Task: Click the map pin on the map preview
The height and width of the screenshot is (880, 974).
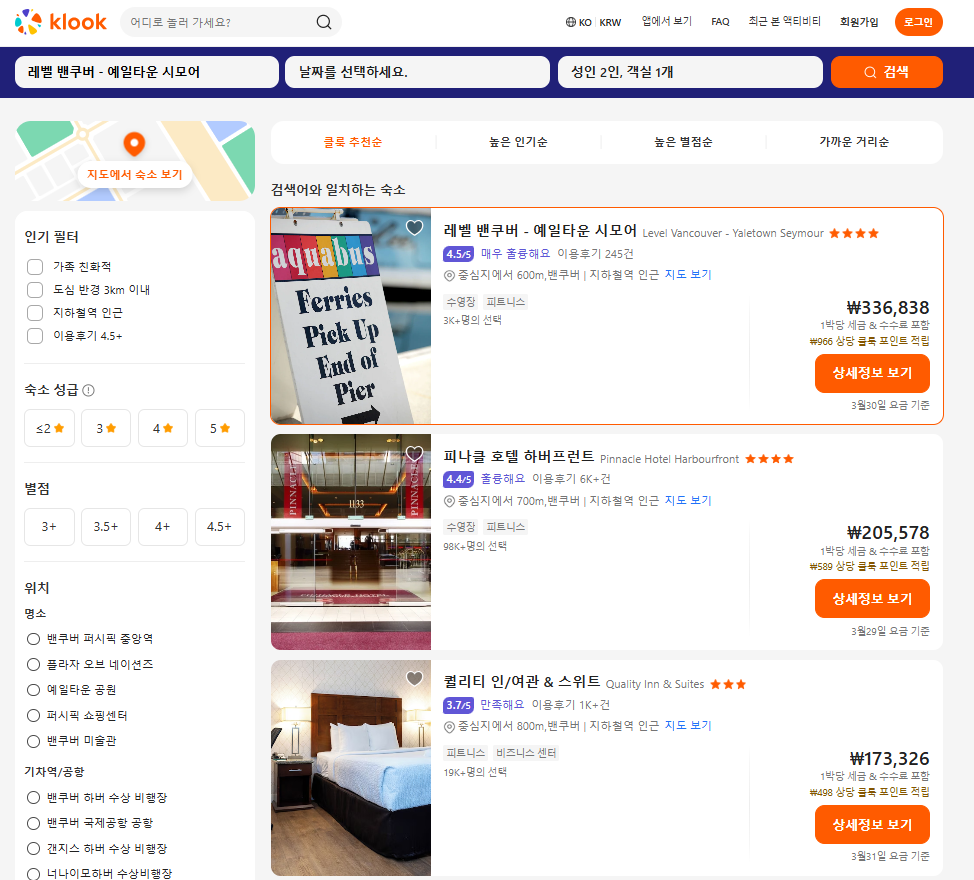Action: pos(134,144)
